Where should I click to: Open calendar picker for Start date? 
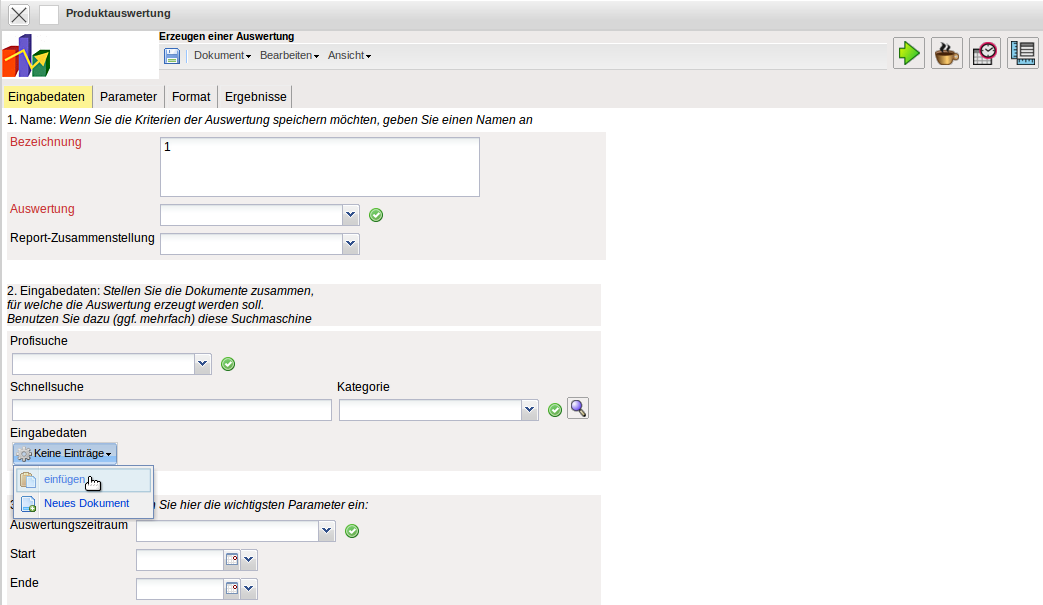coord(231,560)
